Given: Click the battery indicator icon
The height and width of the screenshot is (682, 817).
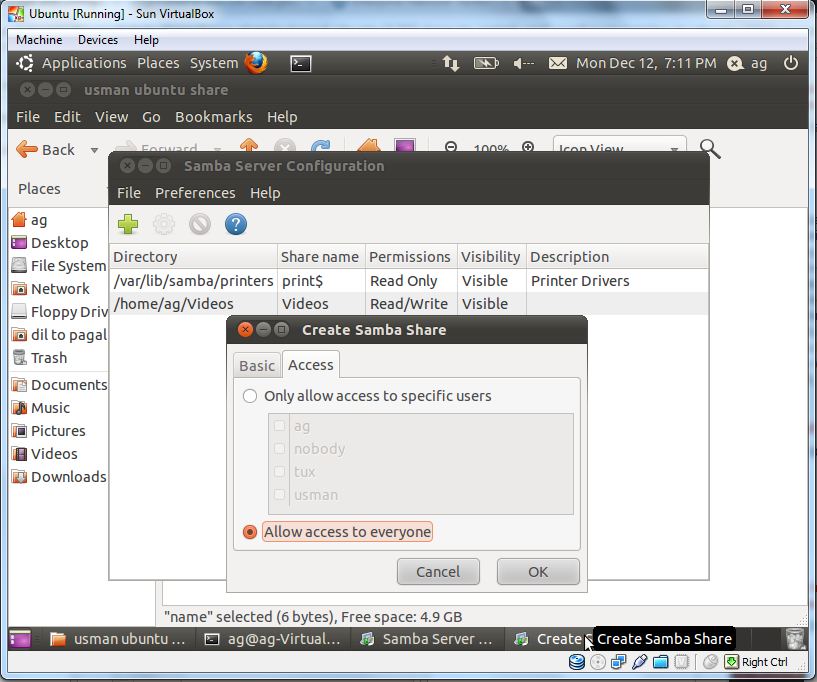Looking at the screenshot, I should pos(486,64).
